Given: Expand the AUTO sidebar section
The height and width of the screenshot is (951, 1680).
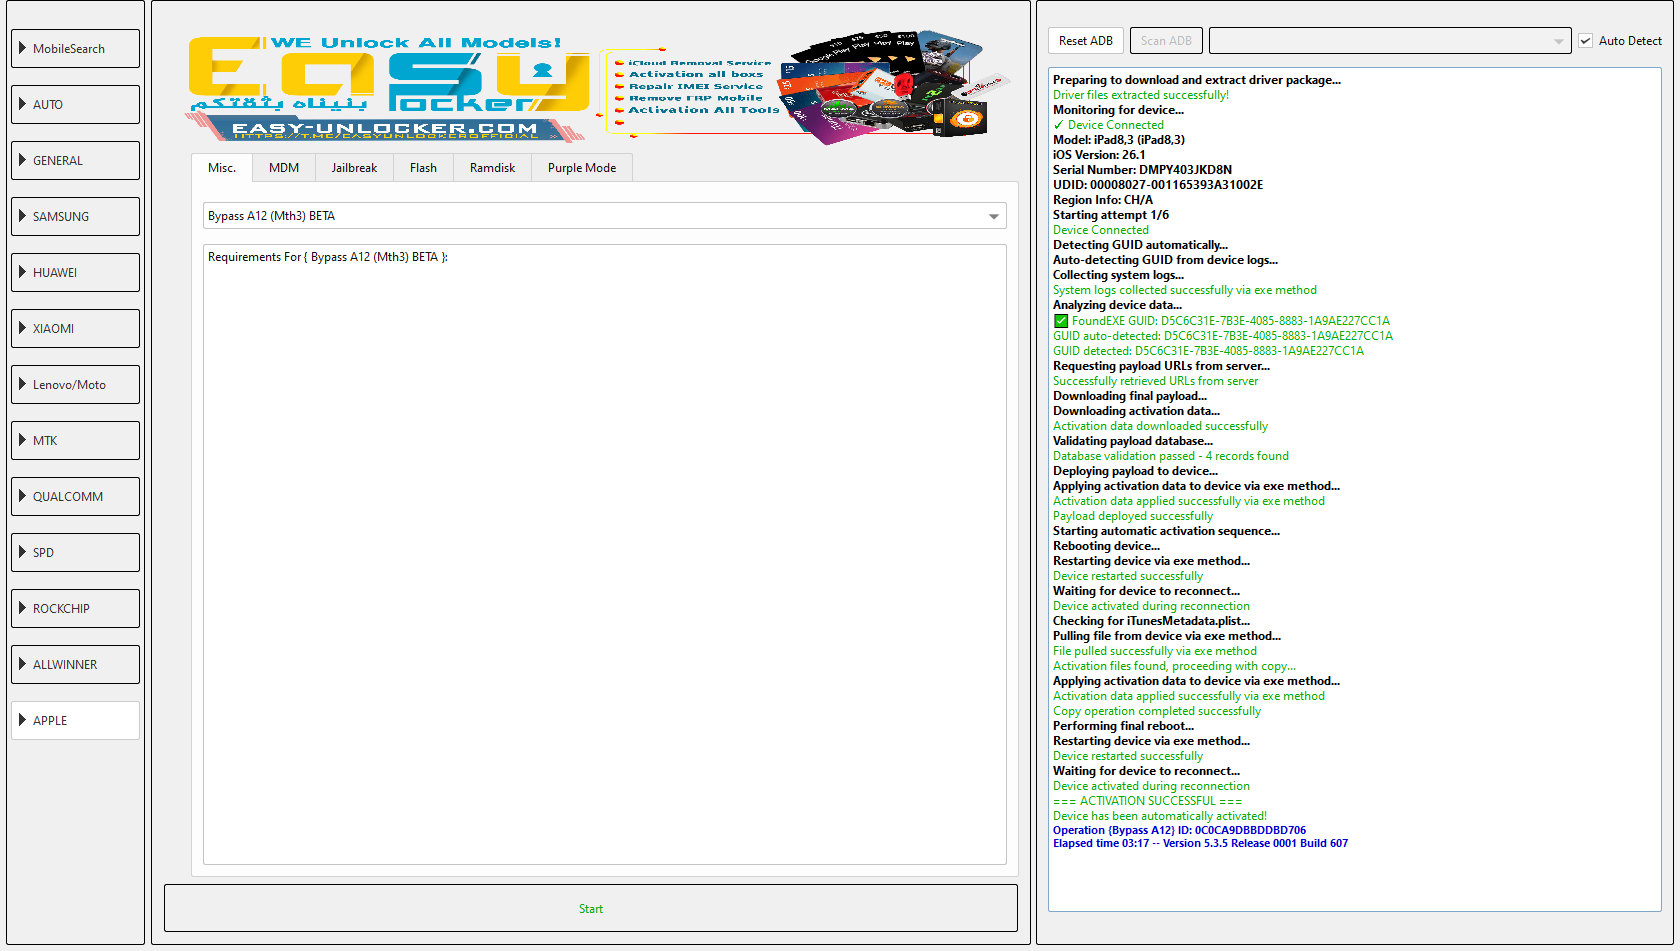Looking at the screenshot, I should (75, 104).
